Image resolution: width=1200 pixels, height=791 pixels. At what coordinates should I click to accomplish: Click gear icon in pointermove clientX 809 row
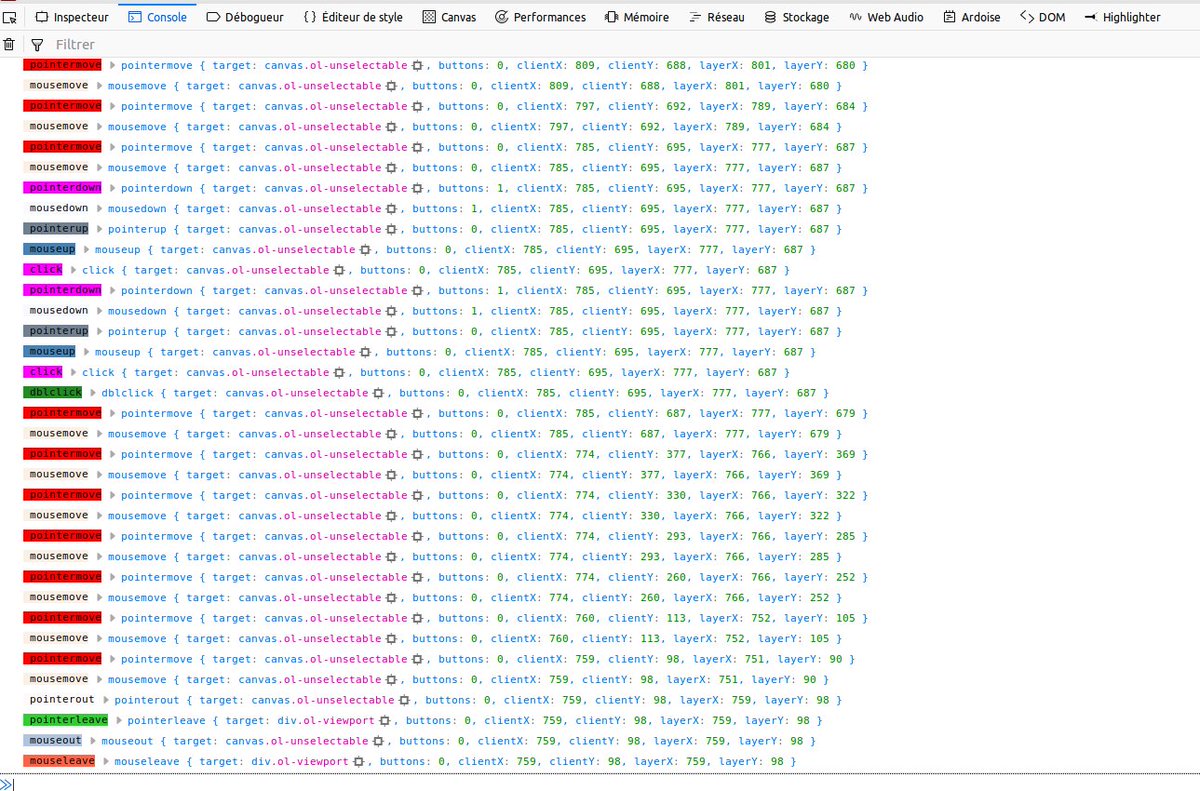click(417, 66)
